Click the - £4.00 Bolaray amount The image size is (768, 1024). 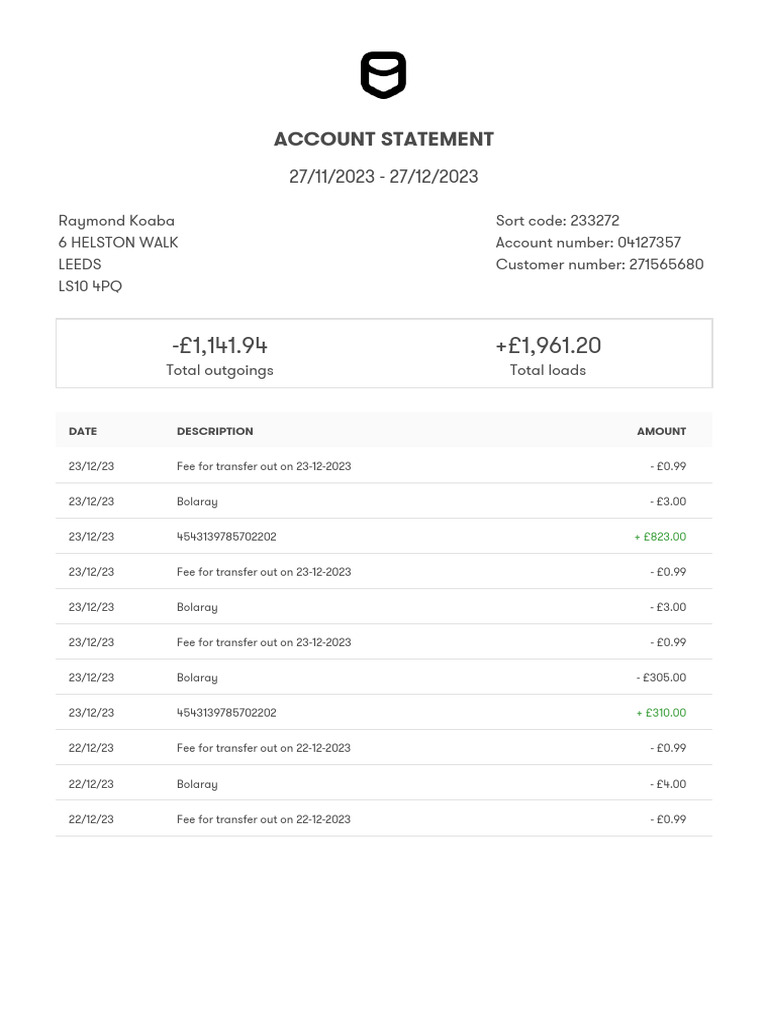coord(668,784)
